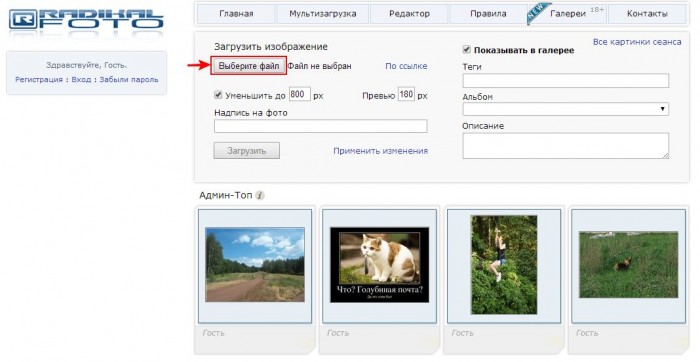Click the Здравствуйте, Гость greeting text
The image size is (700, 362).
87,65
